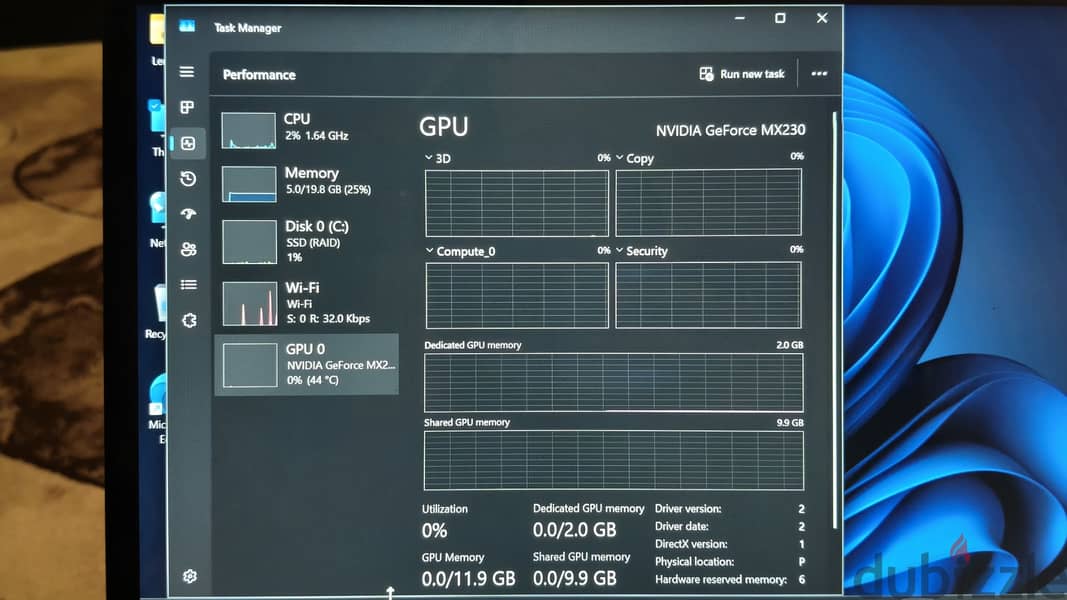Screen dimensions: 1067x600
Task: Click the Copy engine graph
Action: pos(708,202)
